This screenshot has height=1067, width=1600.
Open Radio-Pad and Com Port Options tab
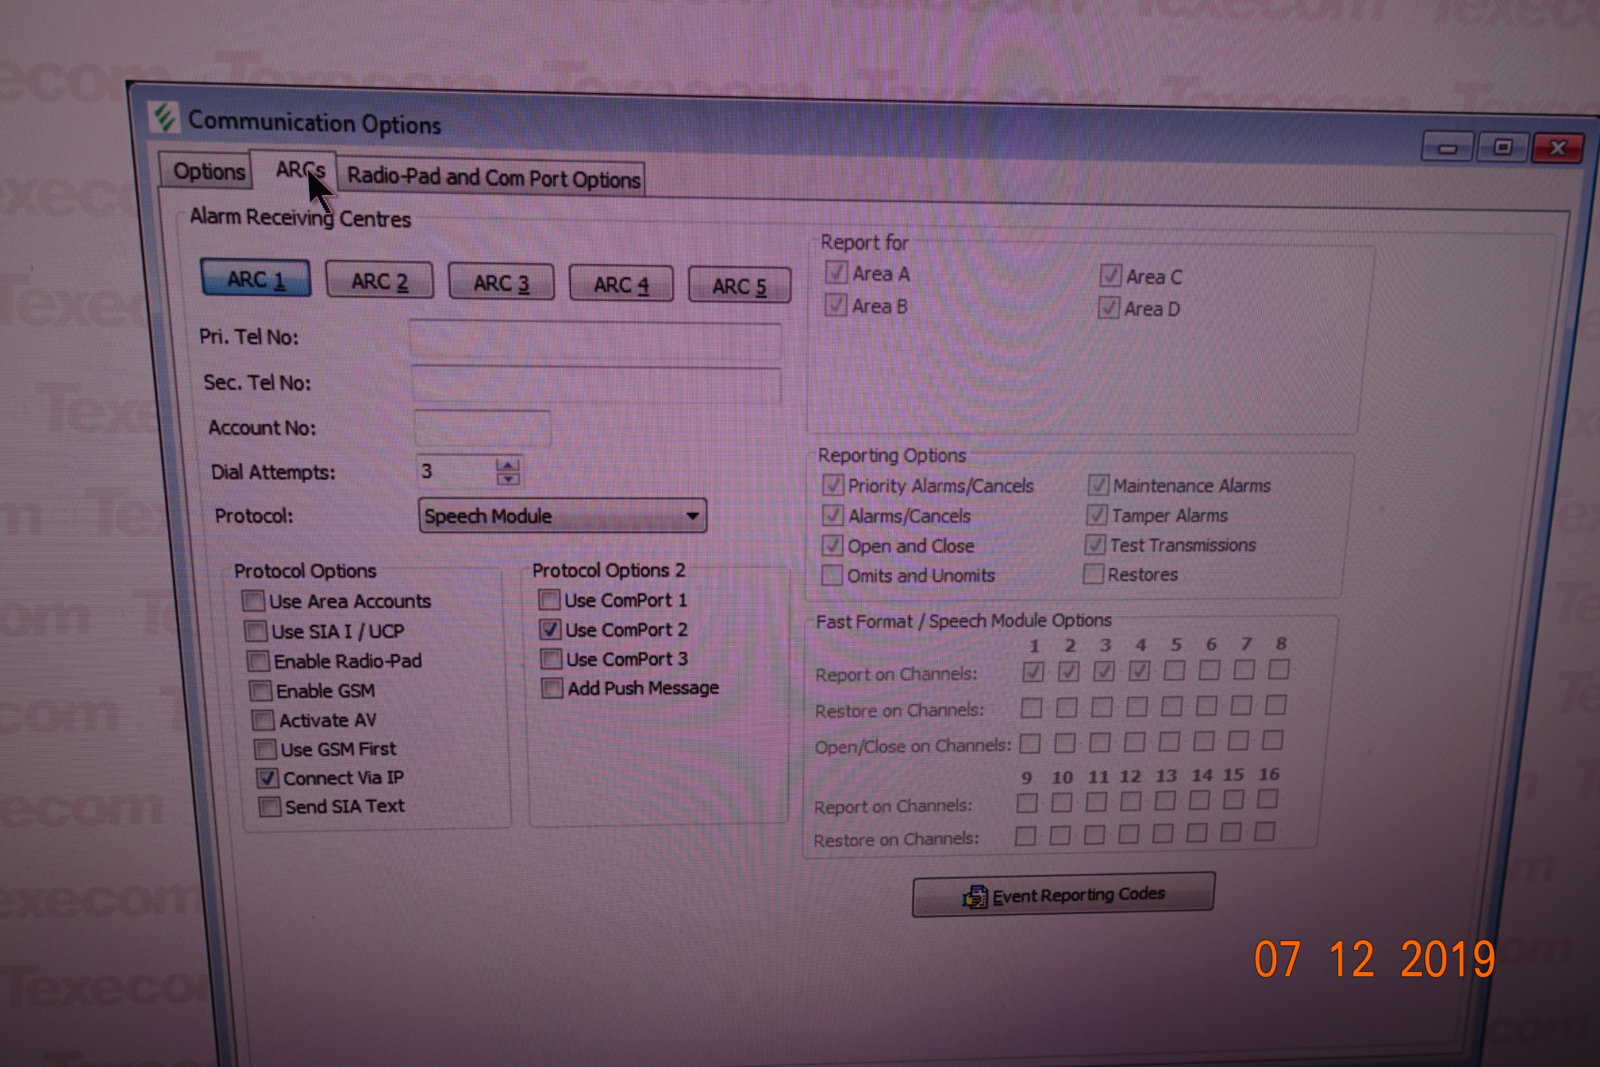click(x=493, y=178)
